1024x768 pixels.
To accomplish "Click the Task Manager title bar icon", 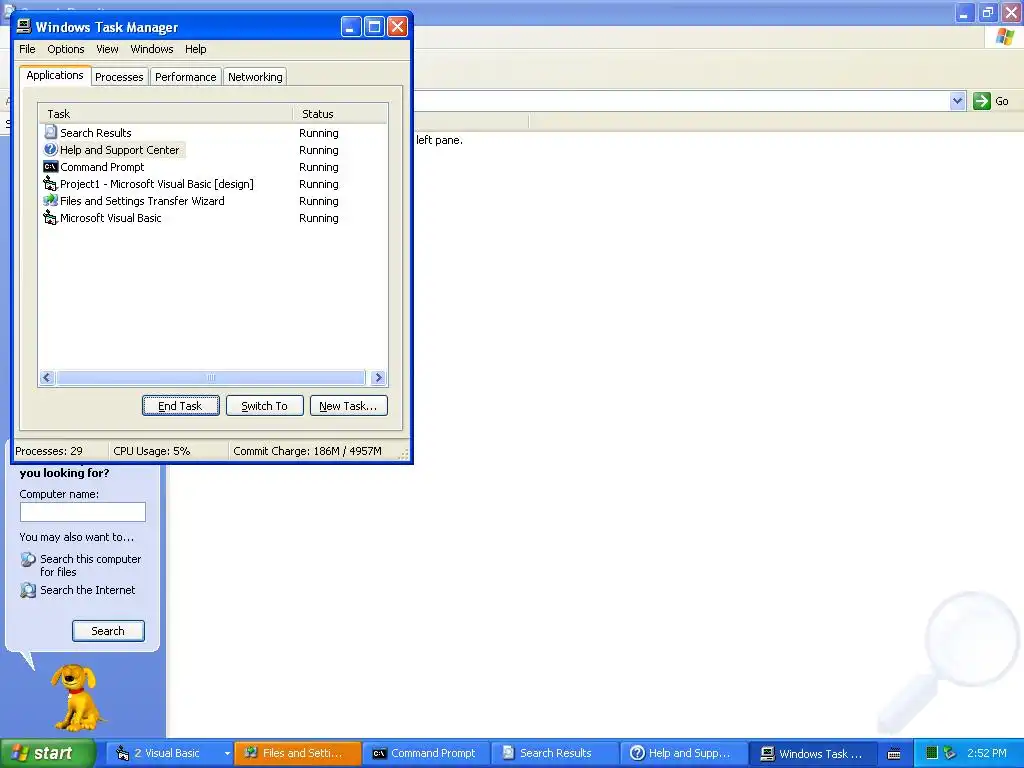I will point(24,26).
